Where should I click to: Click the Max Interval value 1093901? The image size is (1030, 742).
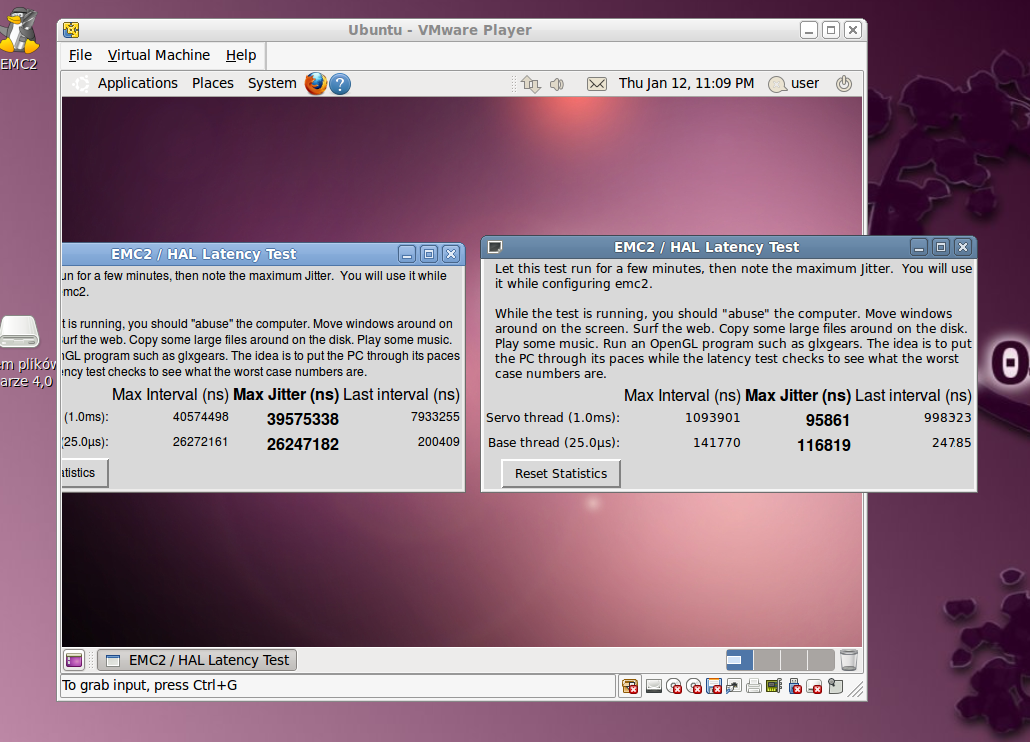[x=713, y=418]
